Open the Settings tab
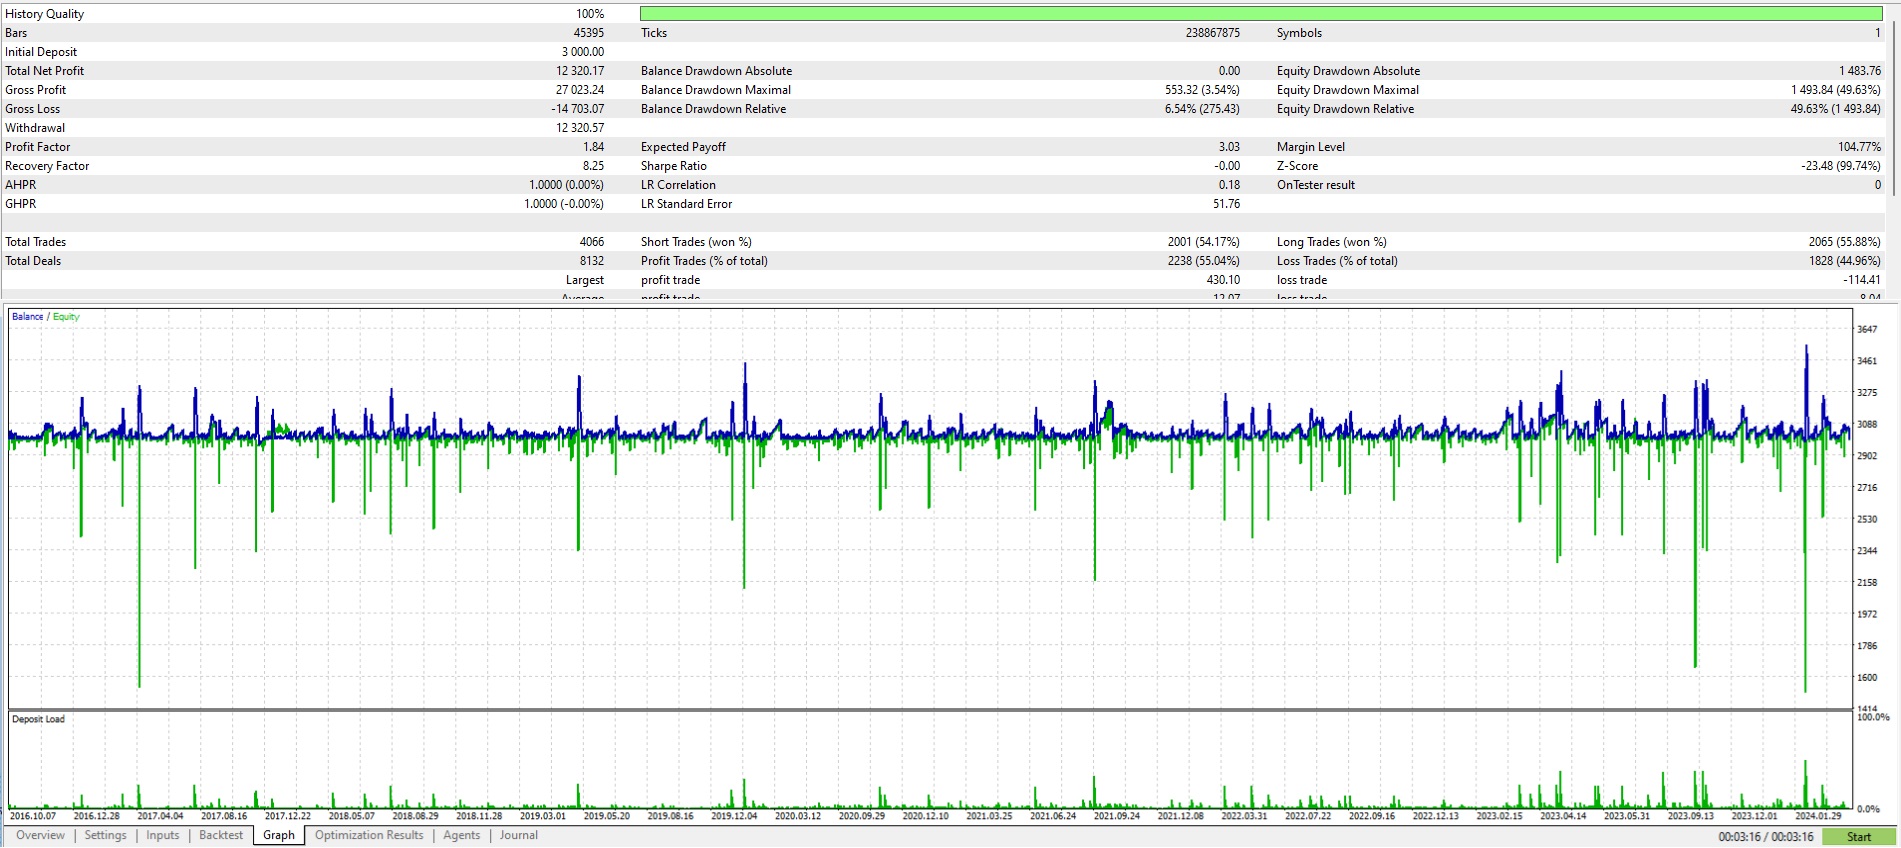1901x848 pixels. pyautogui.click(x=105, y=835)
